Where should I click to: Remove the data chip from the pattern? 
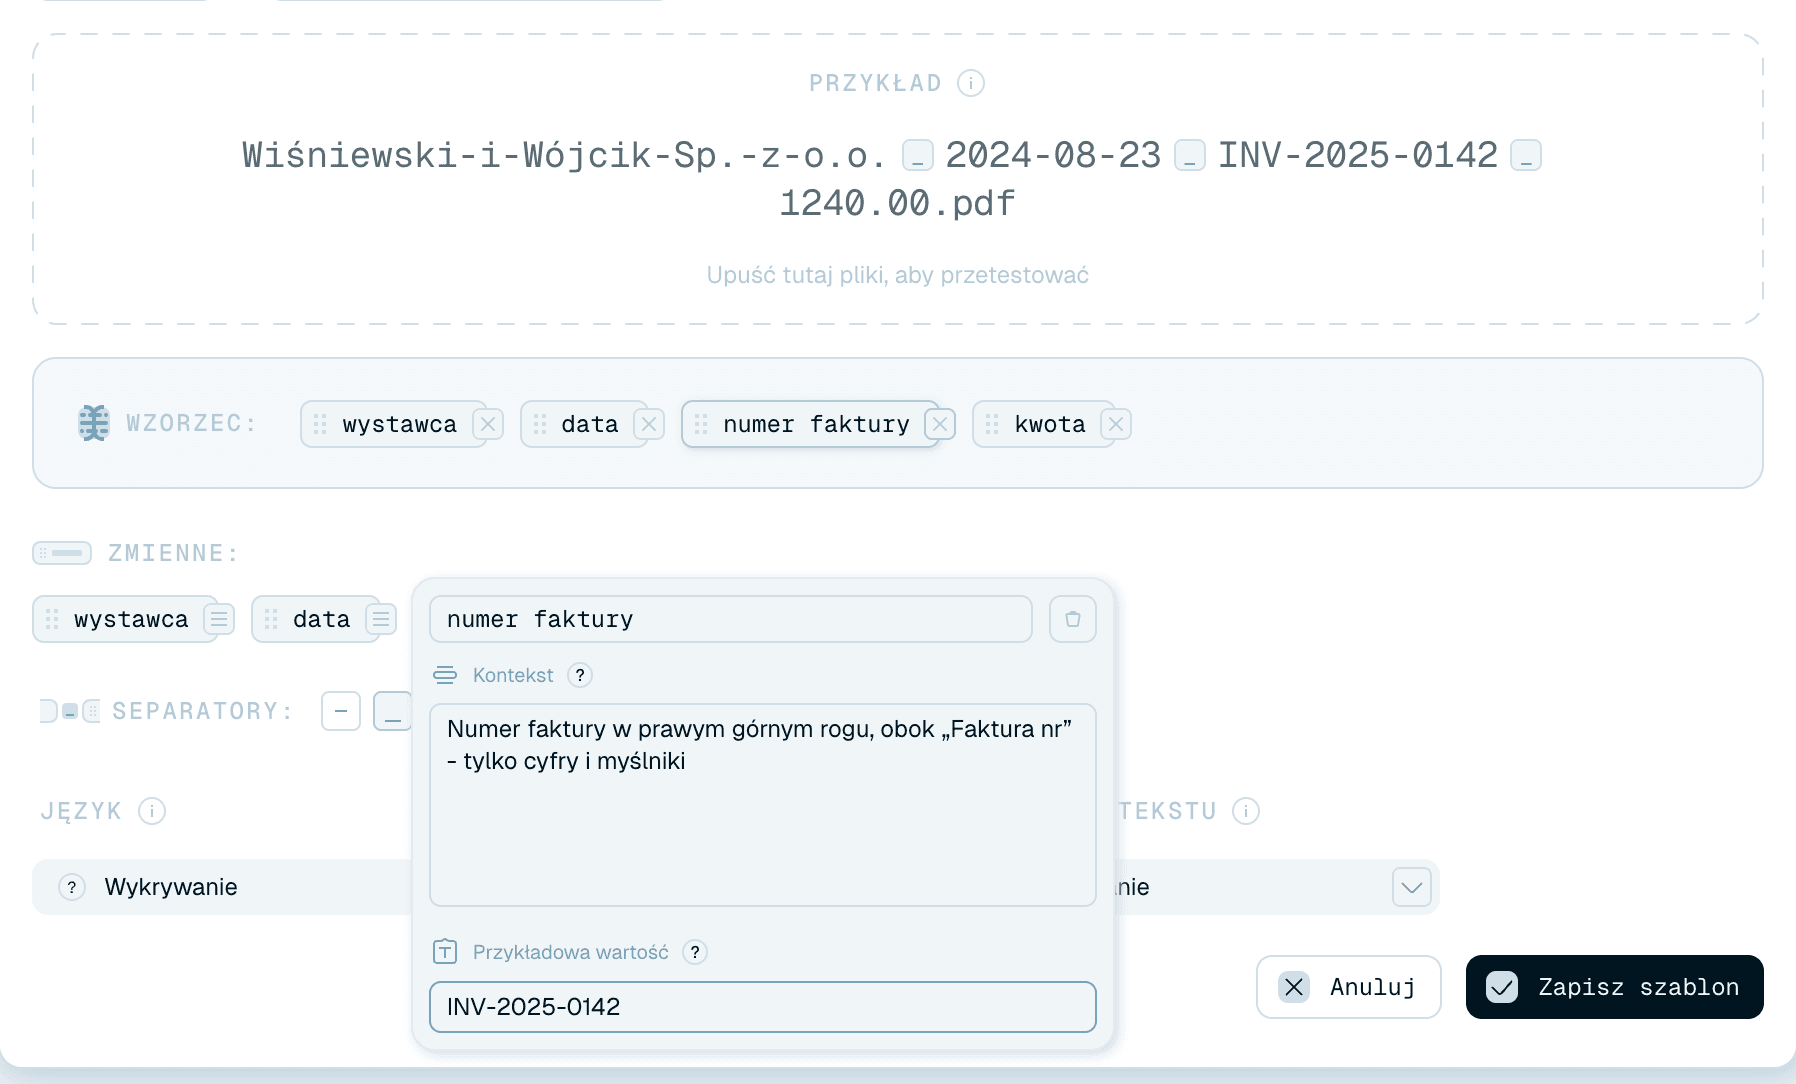click(649, 424)
